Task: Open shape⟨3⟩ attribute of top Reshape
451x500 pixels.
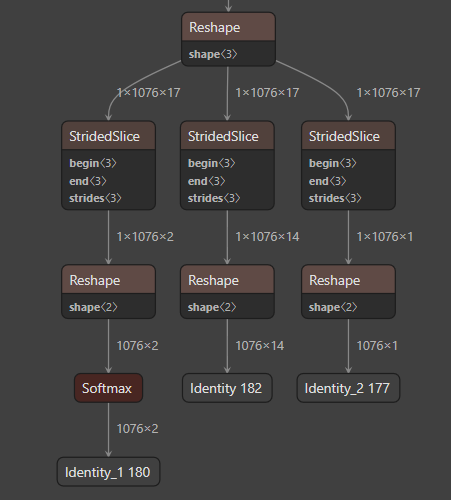Action: pyautogui.click(x=213, y=54)
